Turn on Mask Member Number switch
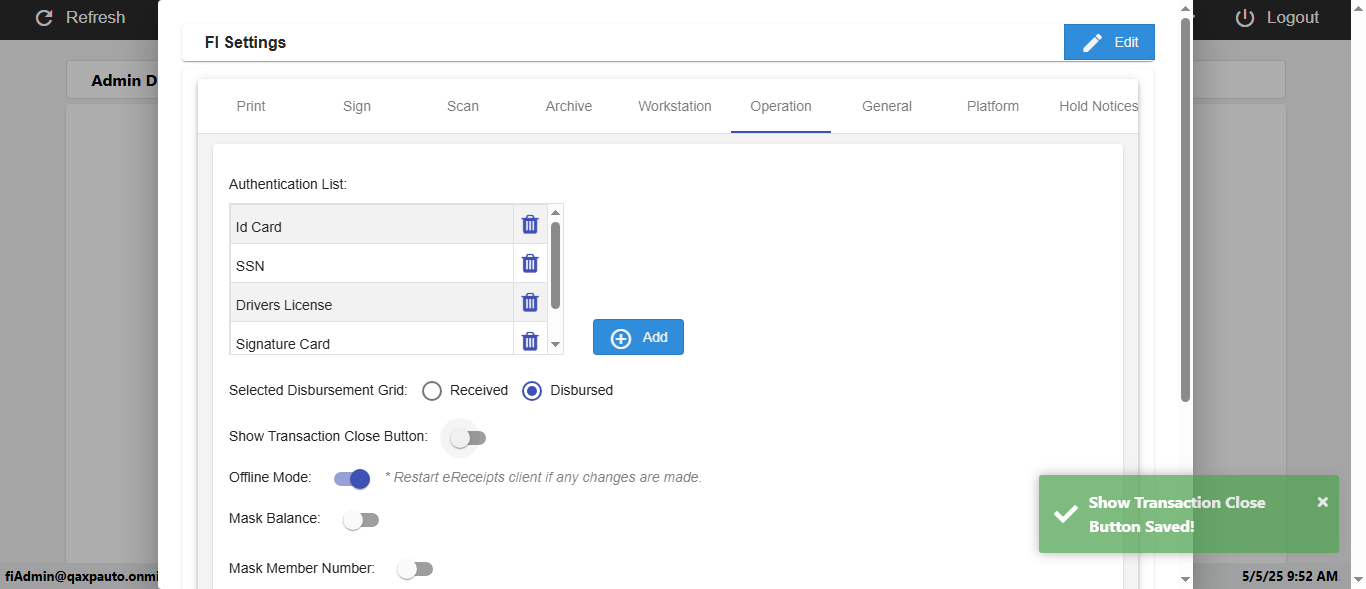 click(x=414, y=569)
